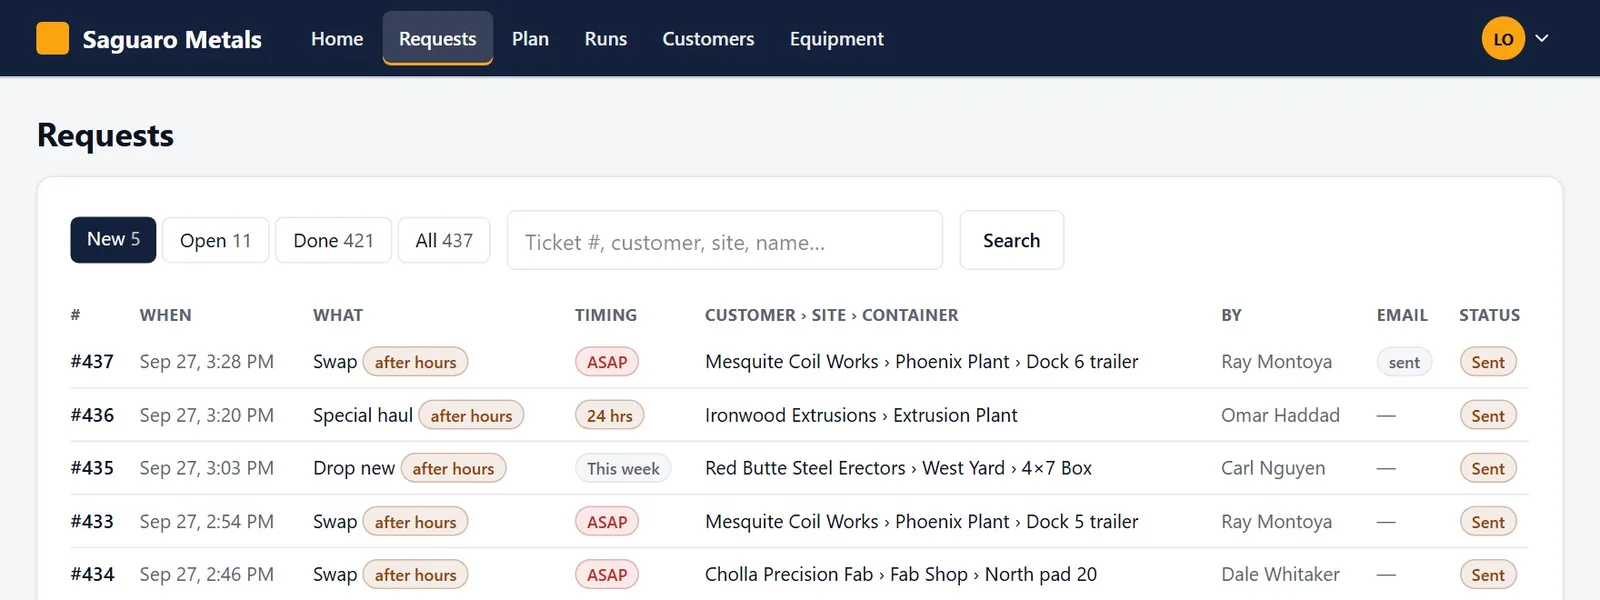Click Dale Whitaker in the By column

[x=1280, y=574]
